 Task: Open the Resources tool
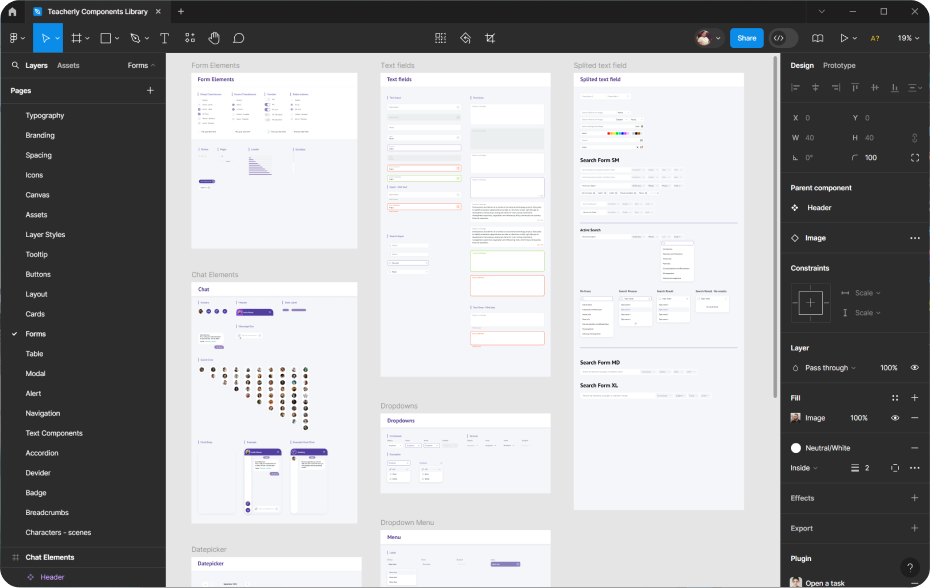190,38
